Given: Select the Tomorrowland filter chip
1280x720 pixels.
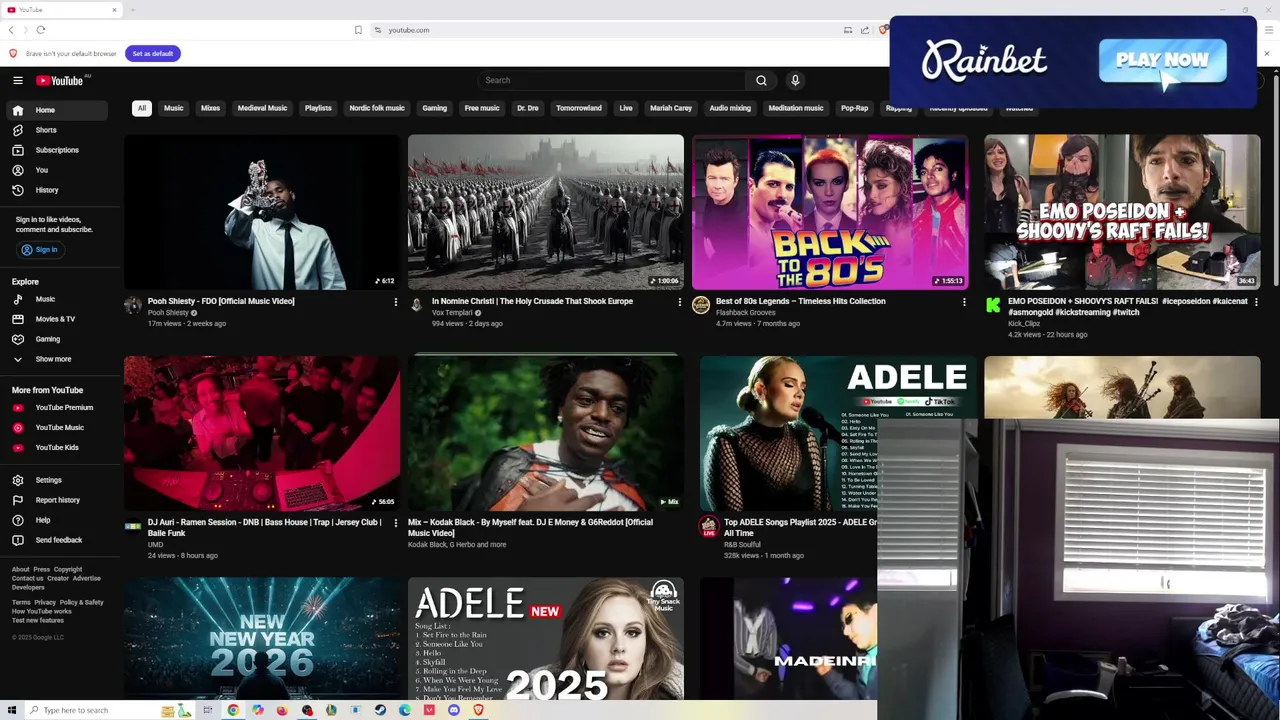Looking at the screenshot, I should pos(579,108).
